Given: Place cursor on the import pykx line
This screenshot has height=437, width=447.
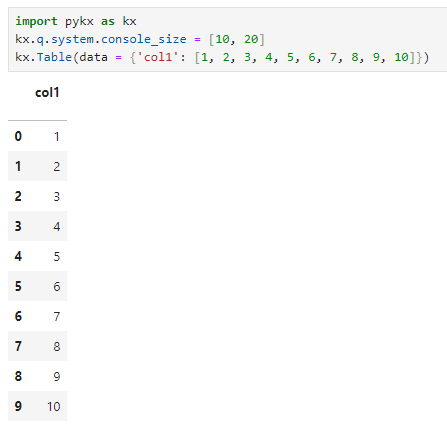Looking at the screenshot, I should tap(76, 21).
